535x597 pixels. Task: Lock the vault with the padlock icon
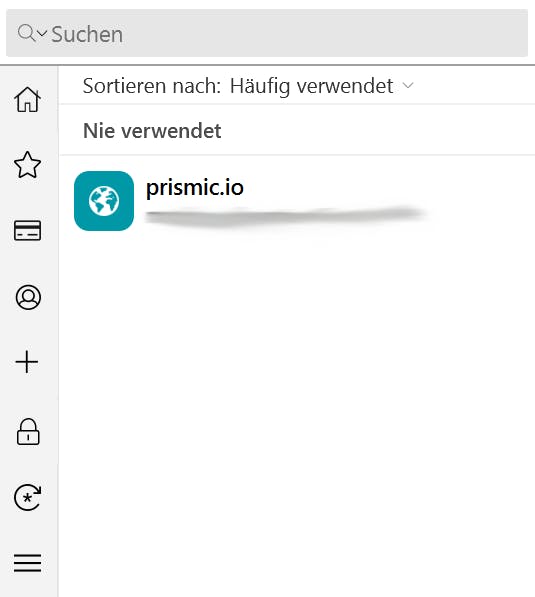28,432
